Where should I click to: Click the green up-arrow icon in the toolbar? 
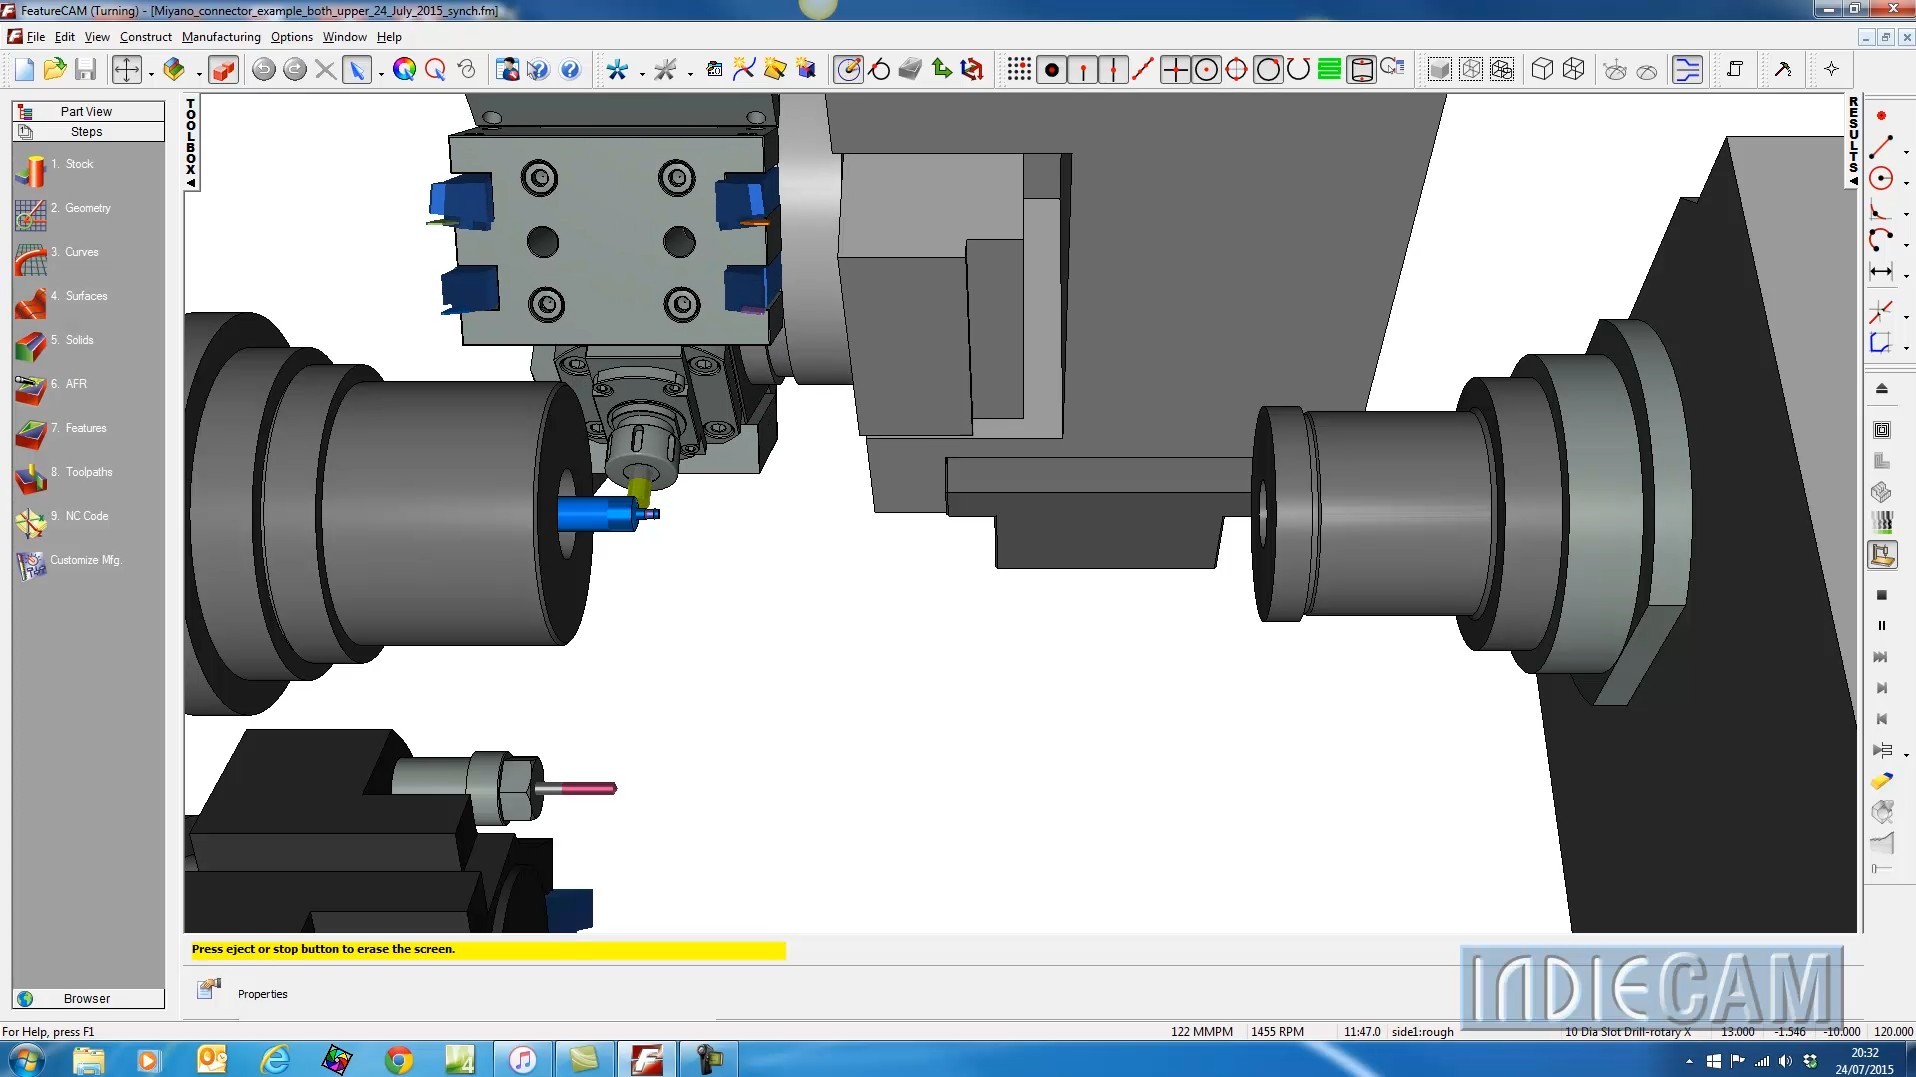click(x=941, y=69)
